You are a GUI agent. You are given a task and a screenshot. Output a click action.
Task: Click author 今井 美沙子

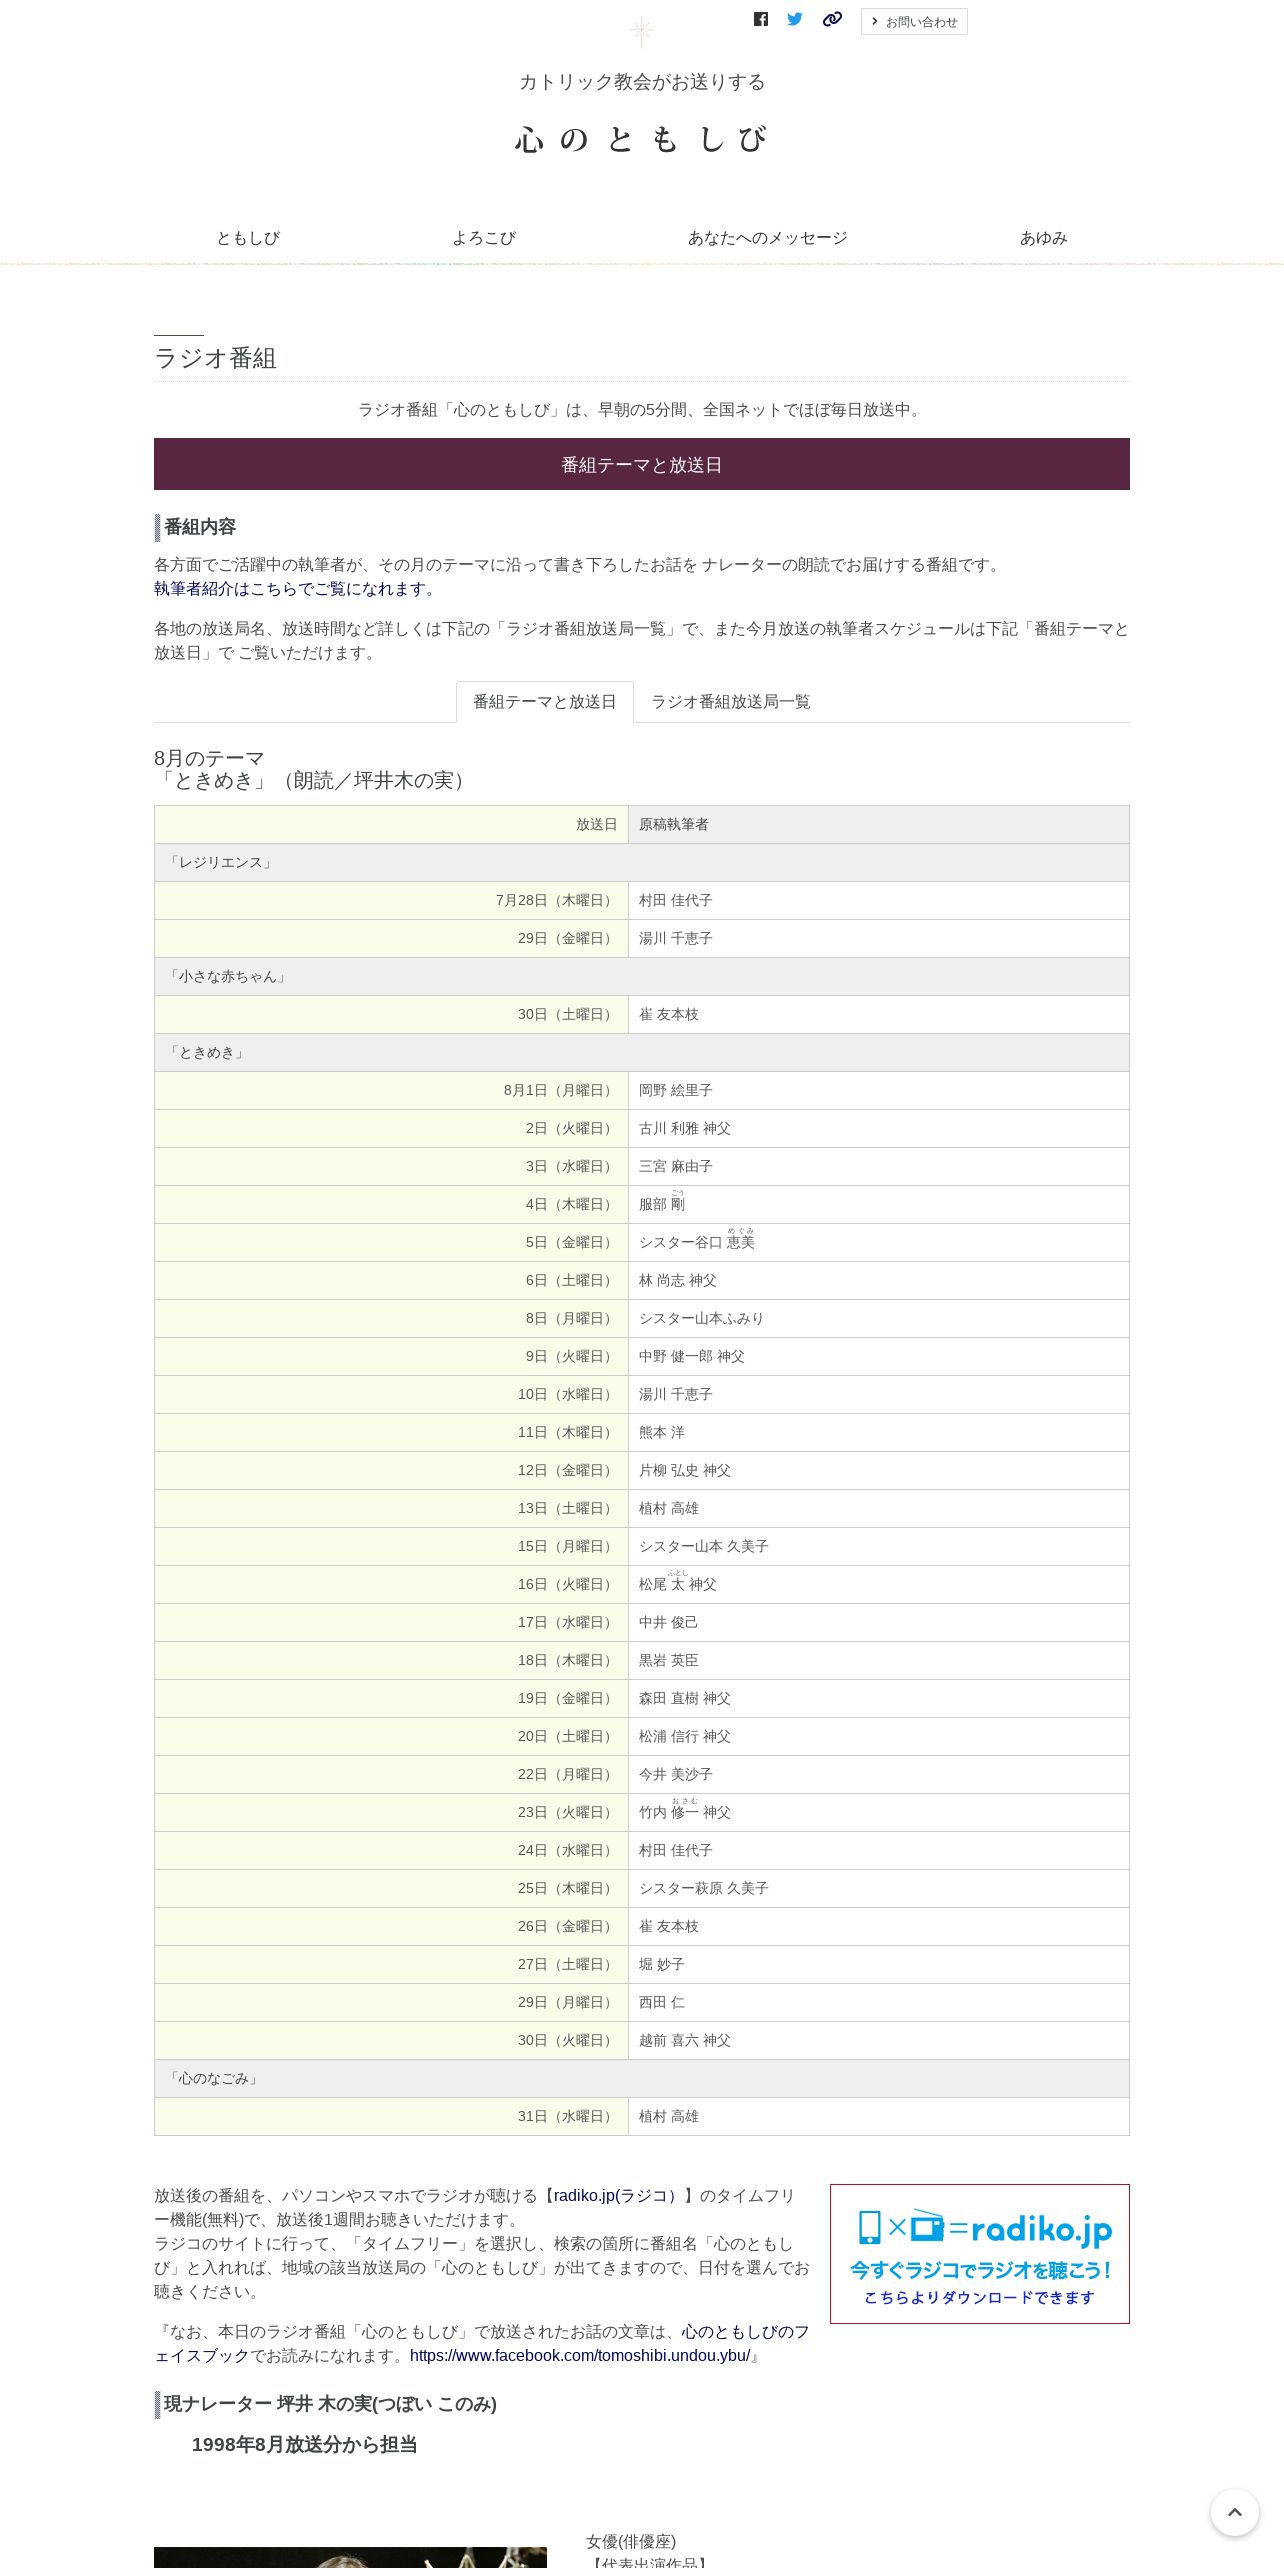point(676,1775)
